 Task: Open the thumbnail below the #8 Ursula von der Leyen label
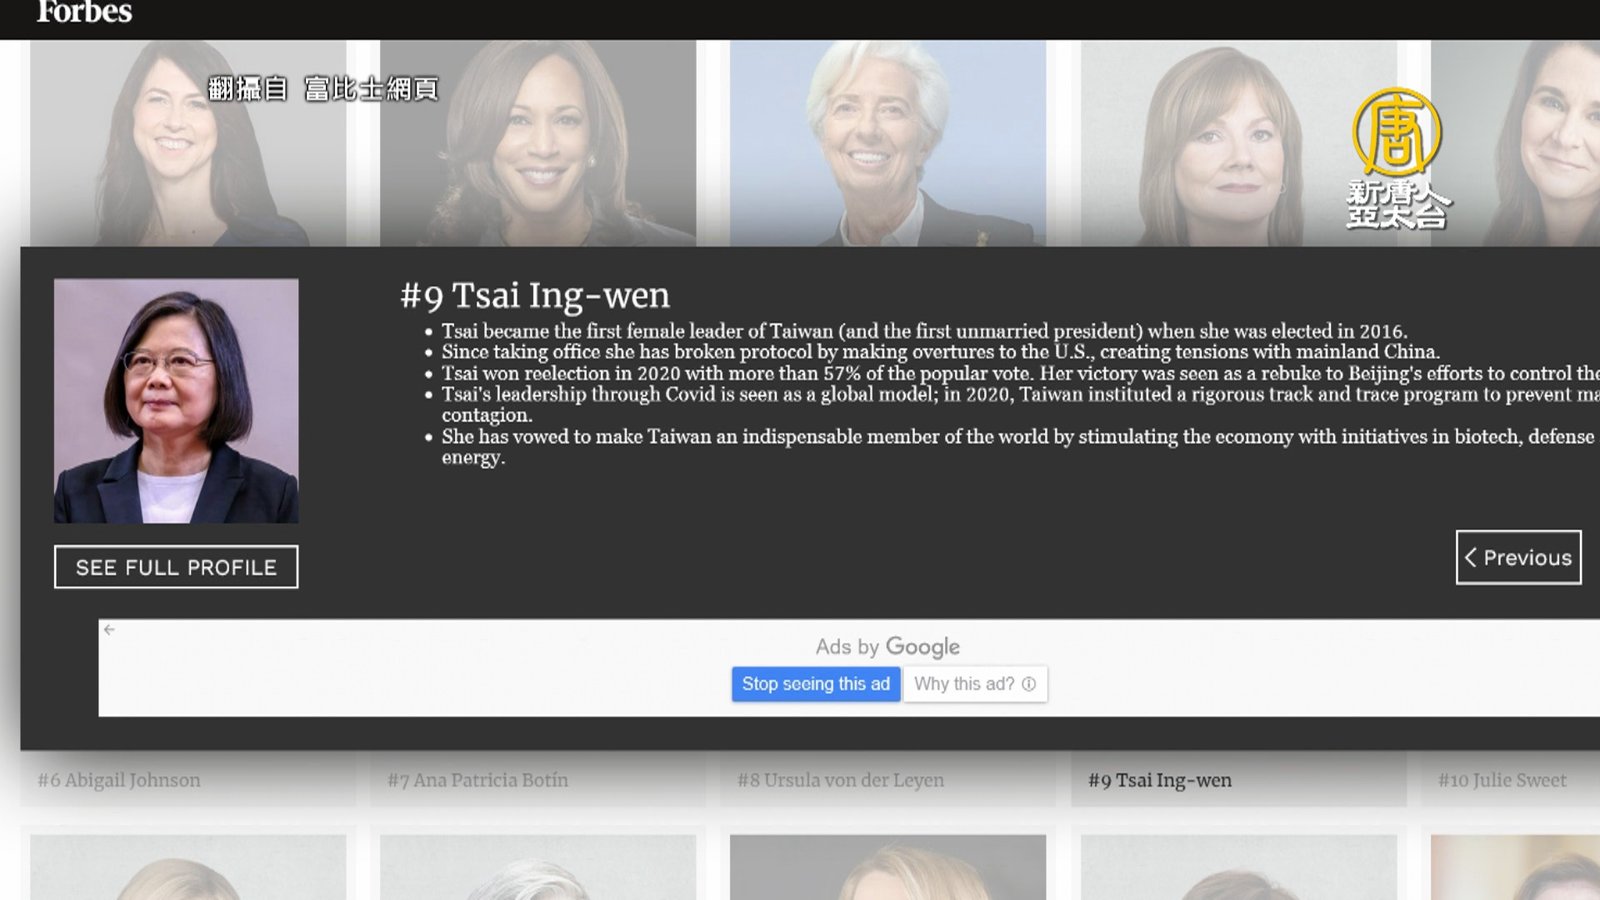click(x=887, y=866)
